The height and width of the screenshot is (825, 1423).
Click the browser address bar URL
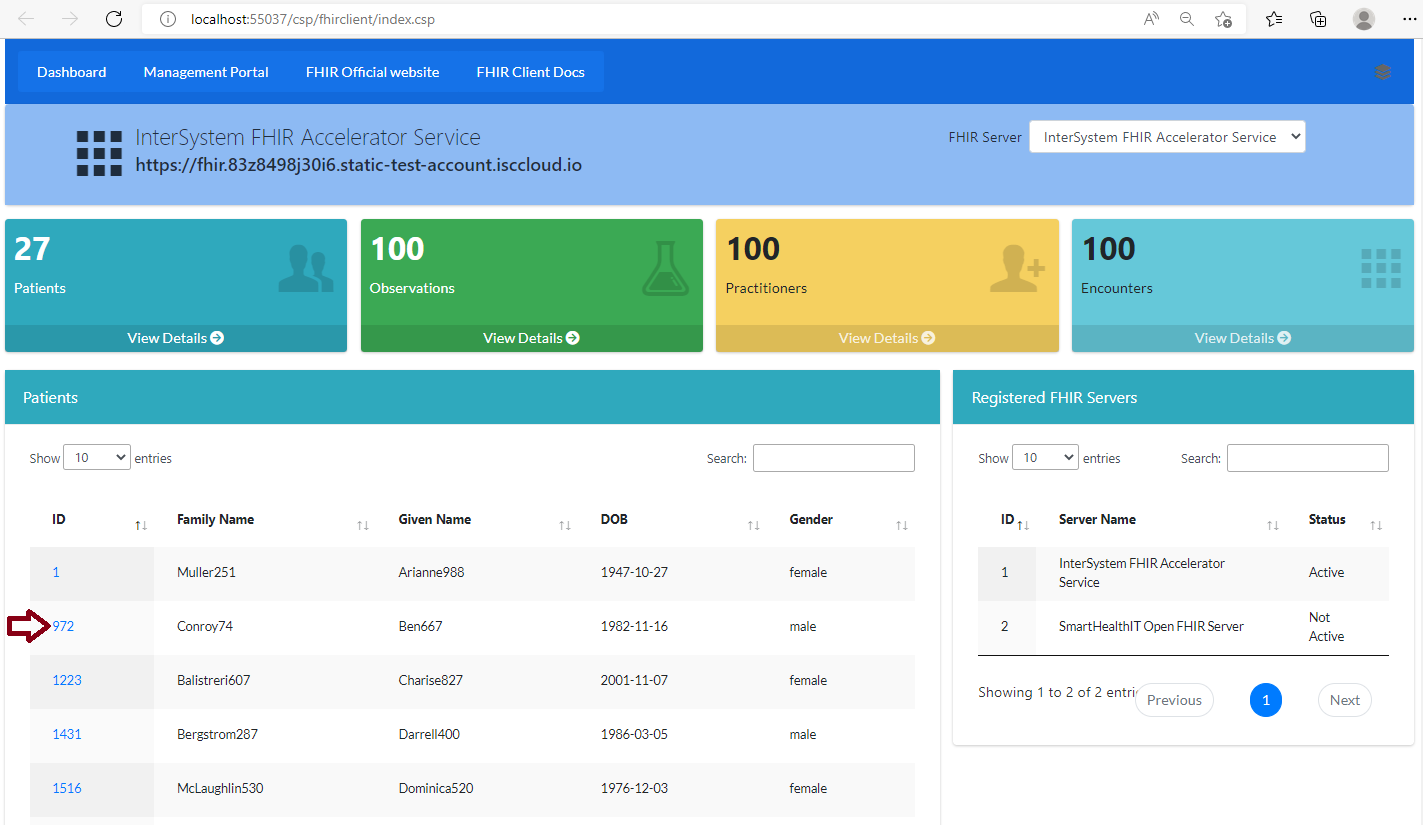(x=313, y=19)
